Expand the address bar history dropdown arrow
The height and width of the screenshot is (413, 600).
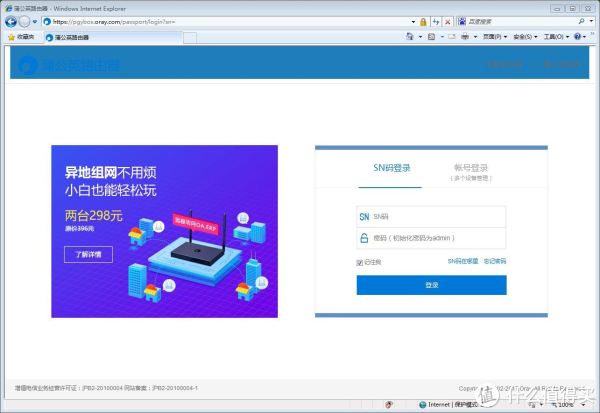(413, 22)
